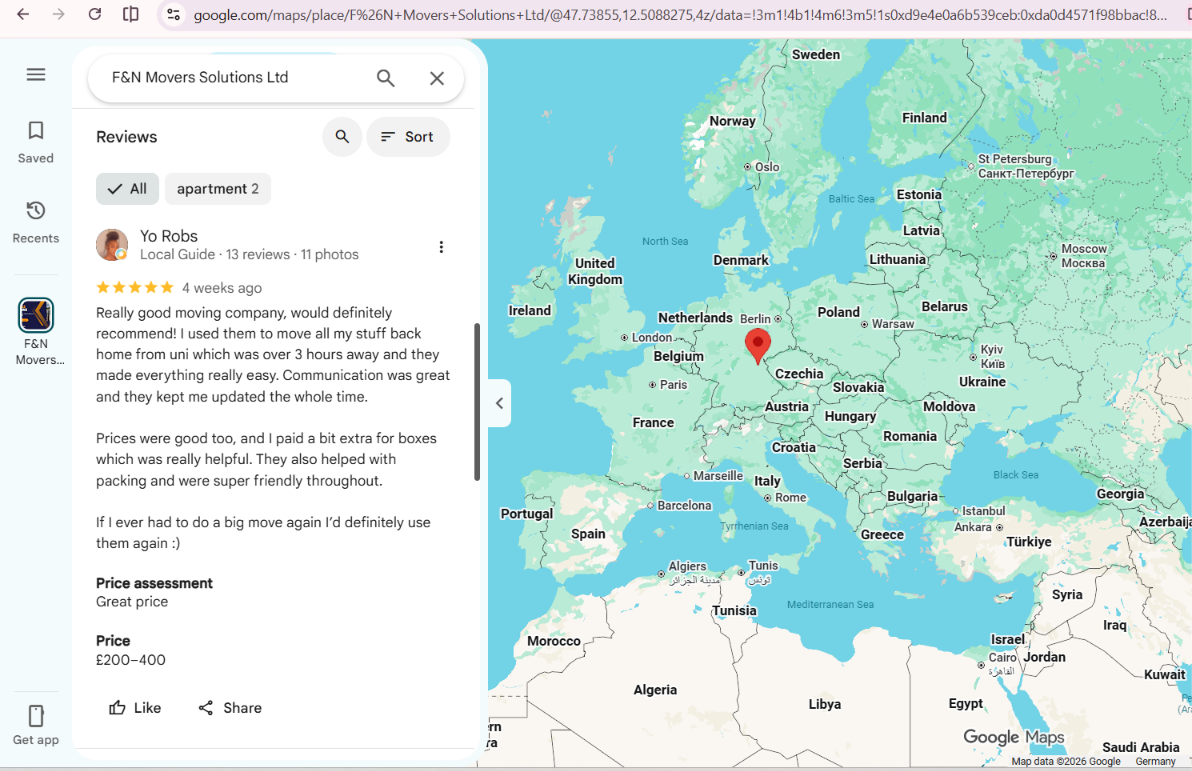Click the 'Great price' assessment text
The height and width of the screenshot is (771, 1192).
[x=132, y=601]
